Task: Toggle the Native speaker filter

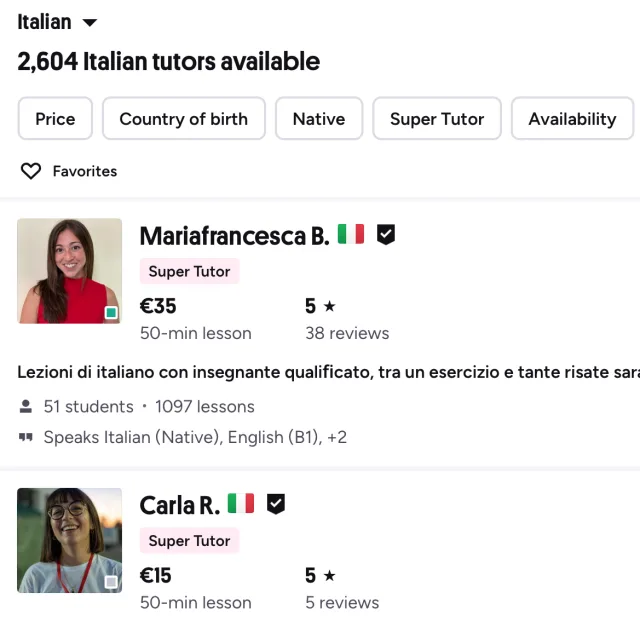Action: click(x=318, y=119)
